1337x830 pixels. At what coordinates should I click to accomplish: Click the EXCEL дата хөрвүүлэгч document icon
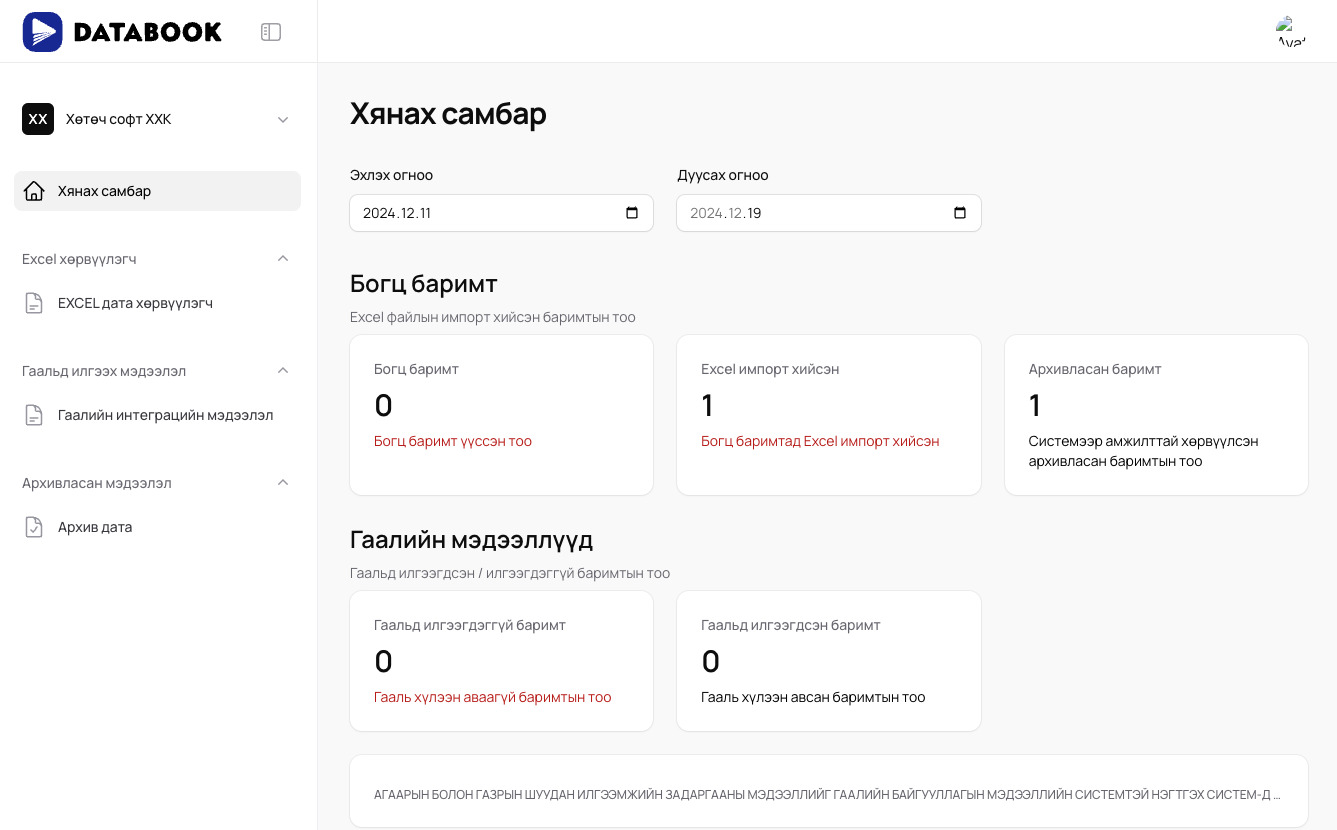click(x=34, y=303)
